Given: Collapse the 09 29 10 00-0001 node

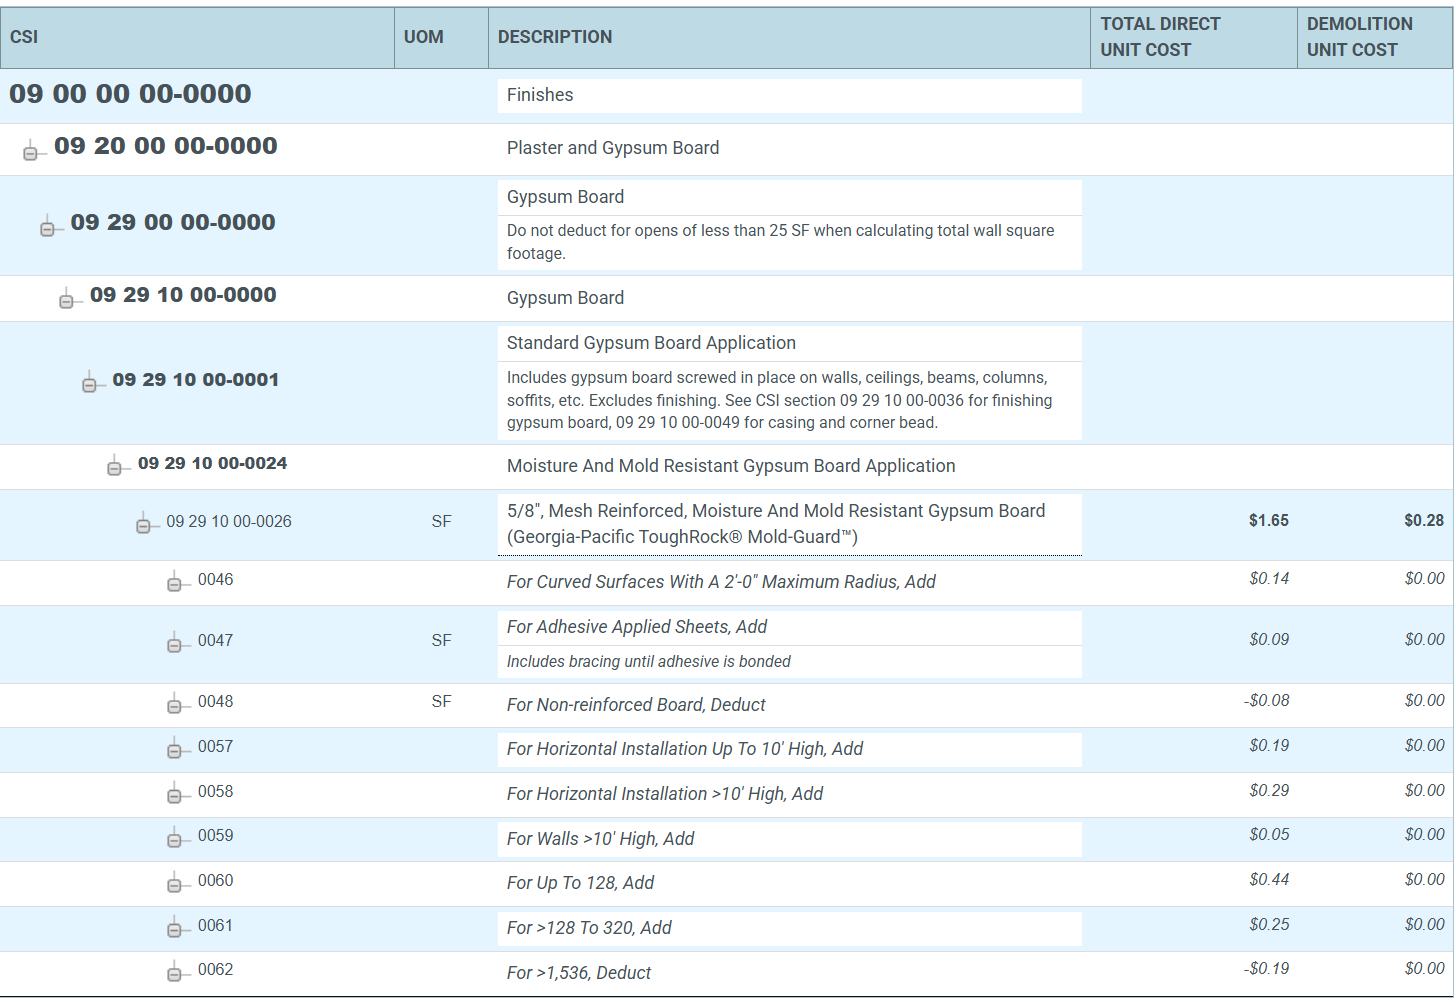Looking at the screenshot, I should (x=89, y=385).
